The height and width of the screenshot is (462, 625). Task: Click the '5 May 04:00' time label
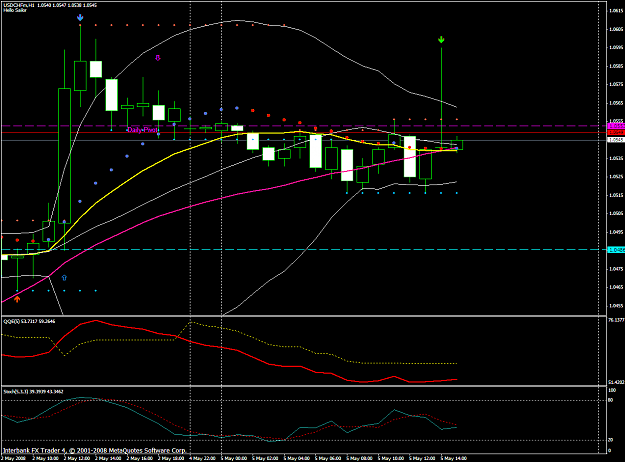click(297, 458)
